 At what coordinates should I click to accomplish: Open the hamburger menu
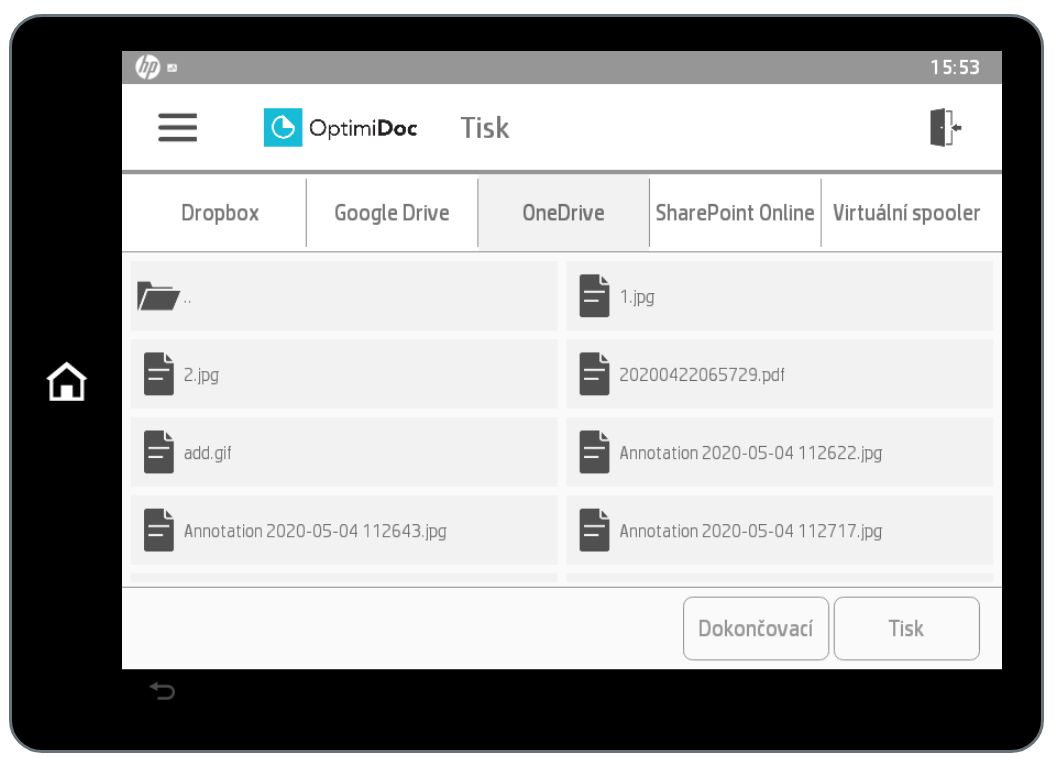[x=177, y=127]
